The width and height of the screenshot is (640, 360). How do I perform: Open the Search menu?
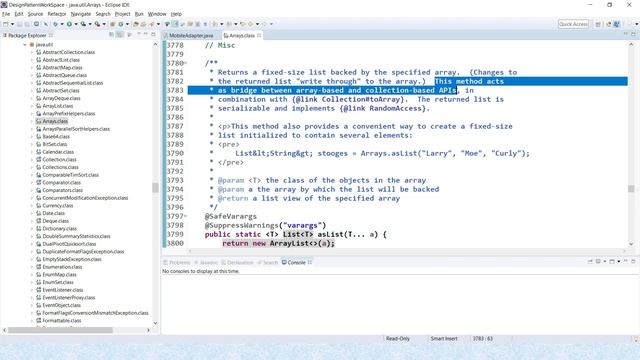tap(103, 14)
